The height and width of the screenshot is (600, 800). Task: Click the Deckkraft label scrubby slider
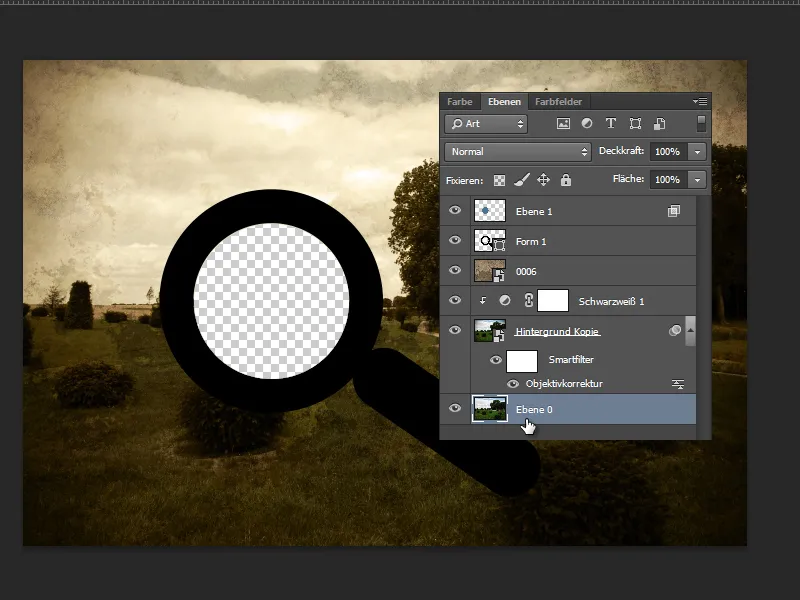pyautogui.click(x=621, y=151)
